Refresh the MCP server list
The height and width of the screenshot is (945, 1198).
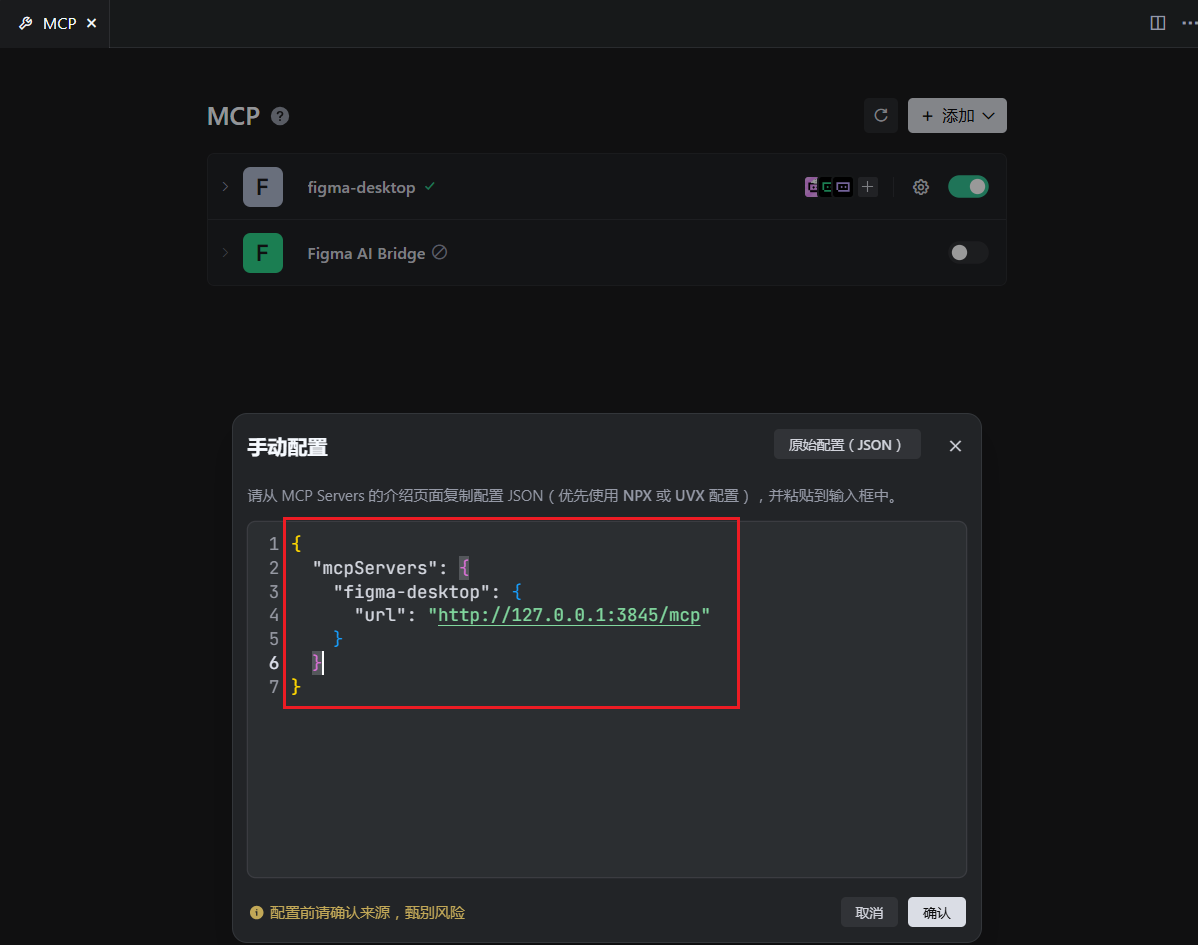tap(881, 115)
